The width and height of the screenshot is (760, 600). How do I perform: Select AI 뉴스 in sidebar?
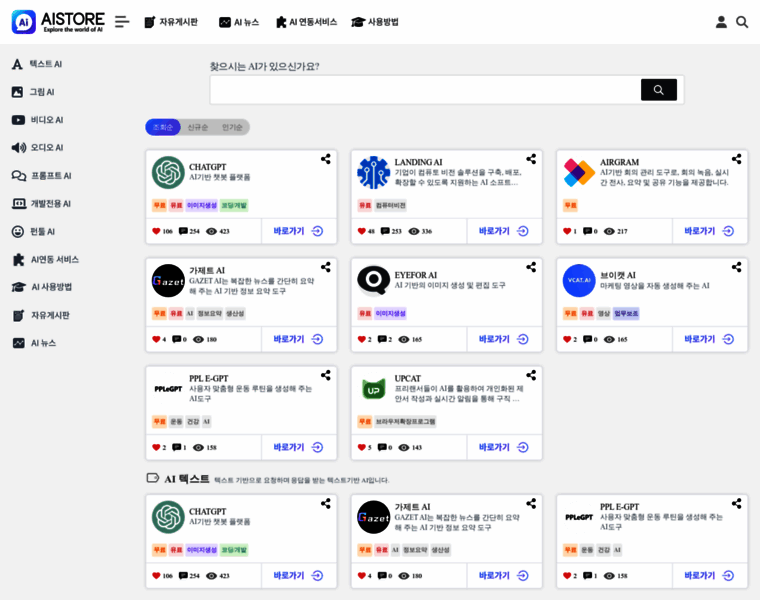click(x=34, y=343)
